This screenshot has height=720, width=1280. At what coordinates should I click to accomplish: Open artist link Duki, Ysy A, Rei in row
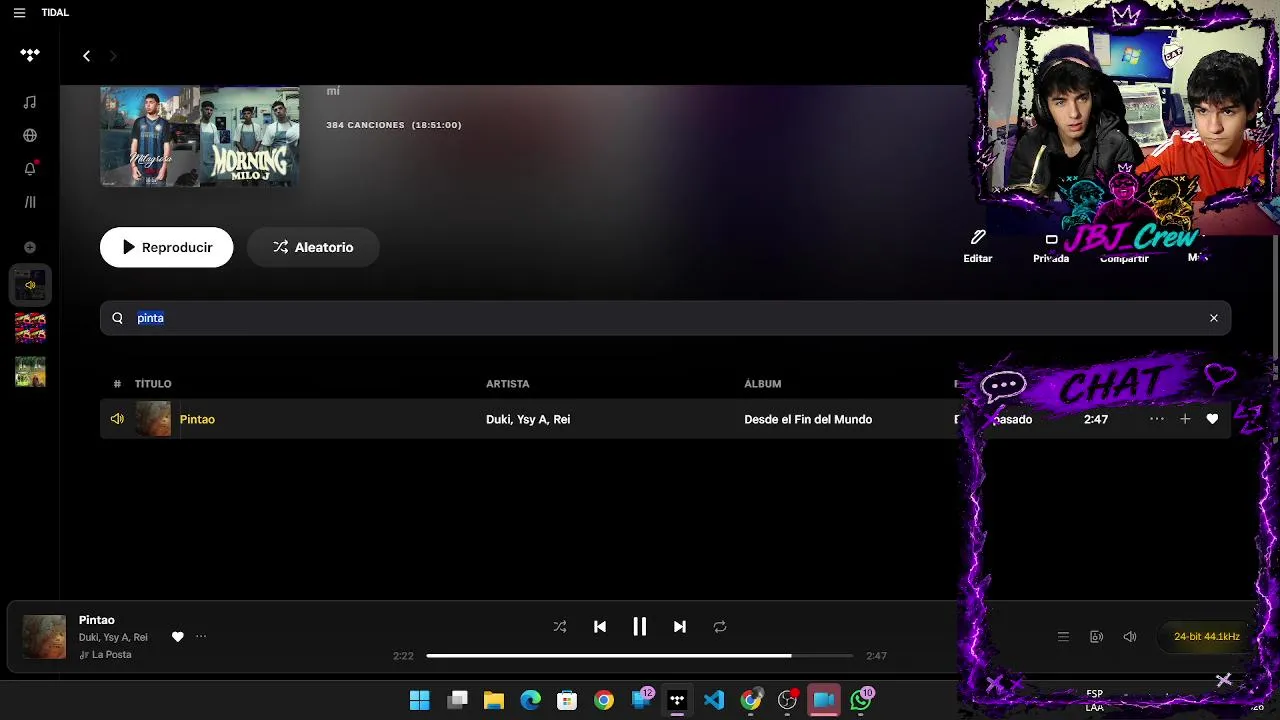pyautogui.click(x=528, y=419)
